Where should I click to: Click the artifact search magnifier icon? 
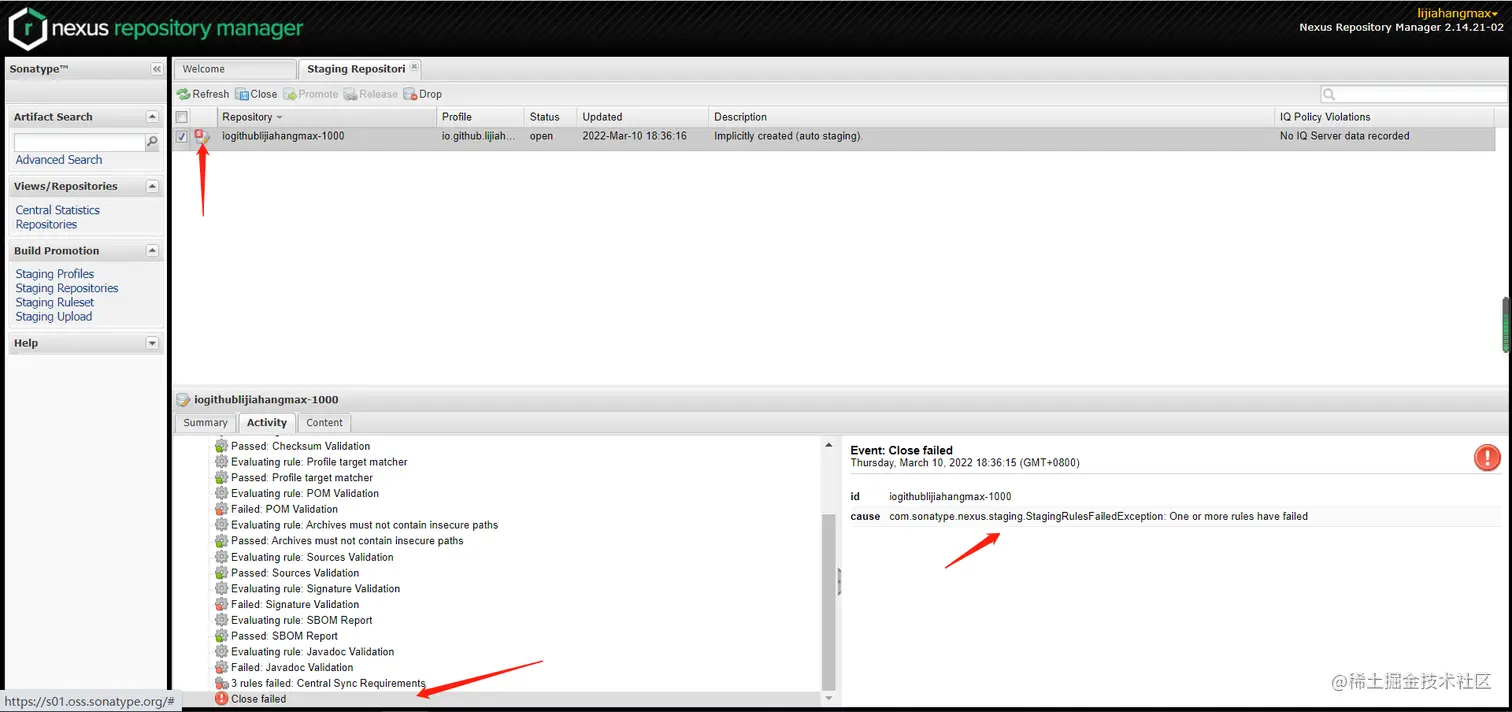point(152,143)
